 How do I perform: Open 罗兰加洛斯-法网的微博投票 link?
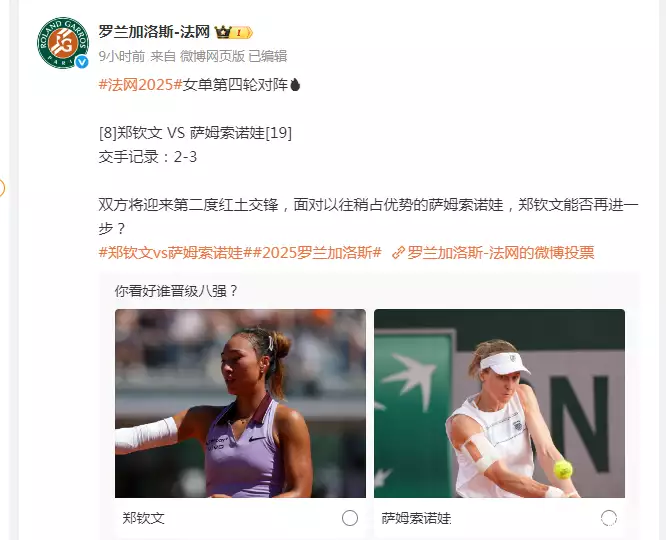click(x=500, y=253)
